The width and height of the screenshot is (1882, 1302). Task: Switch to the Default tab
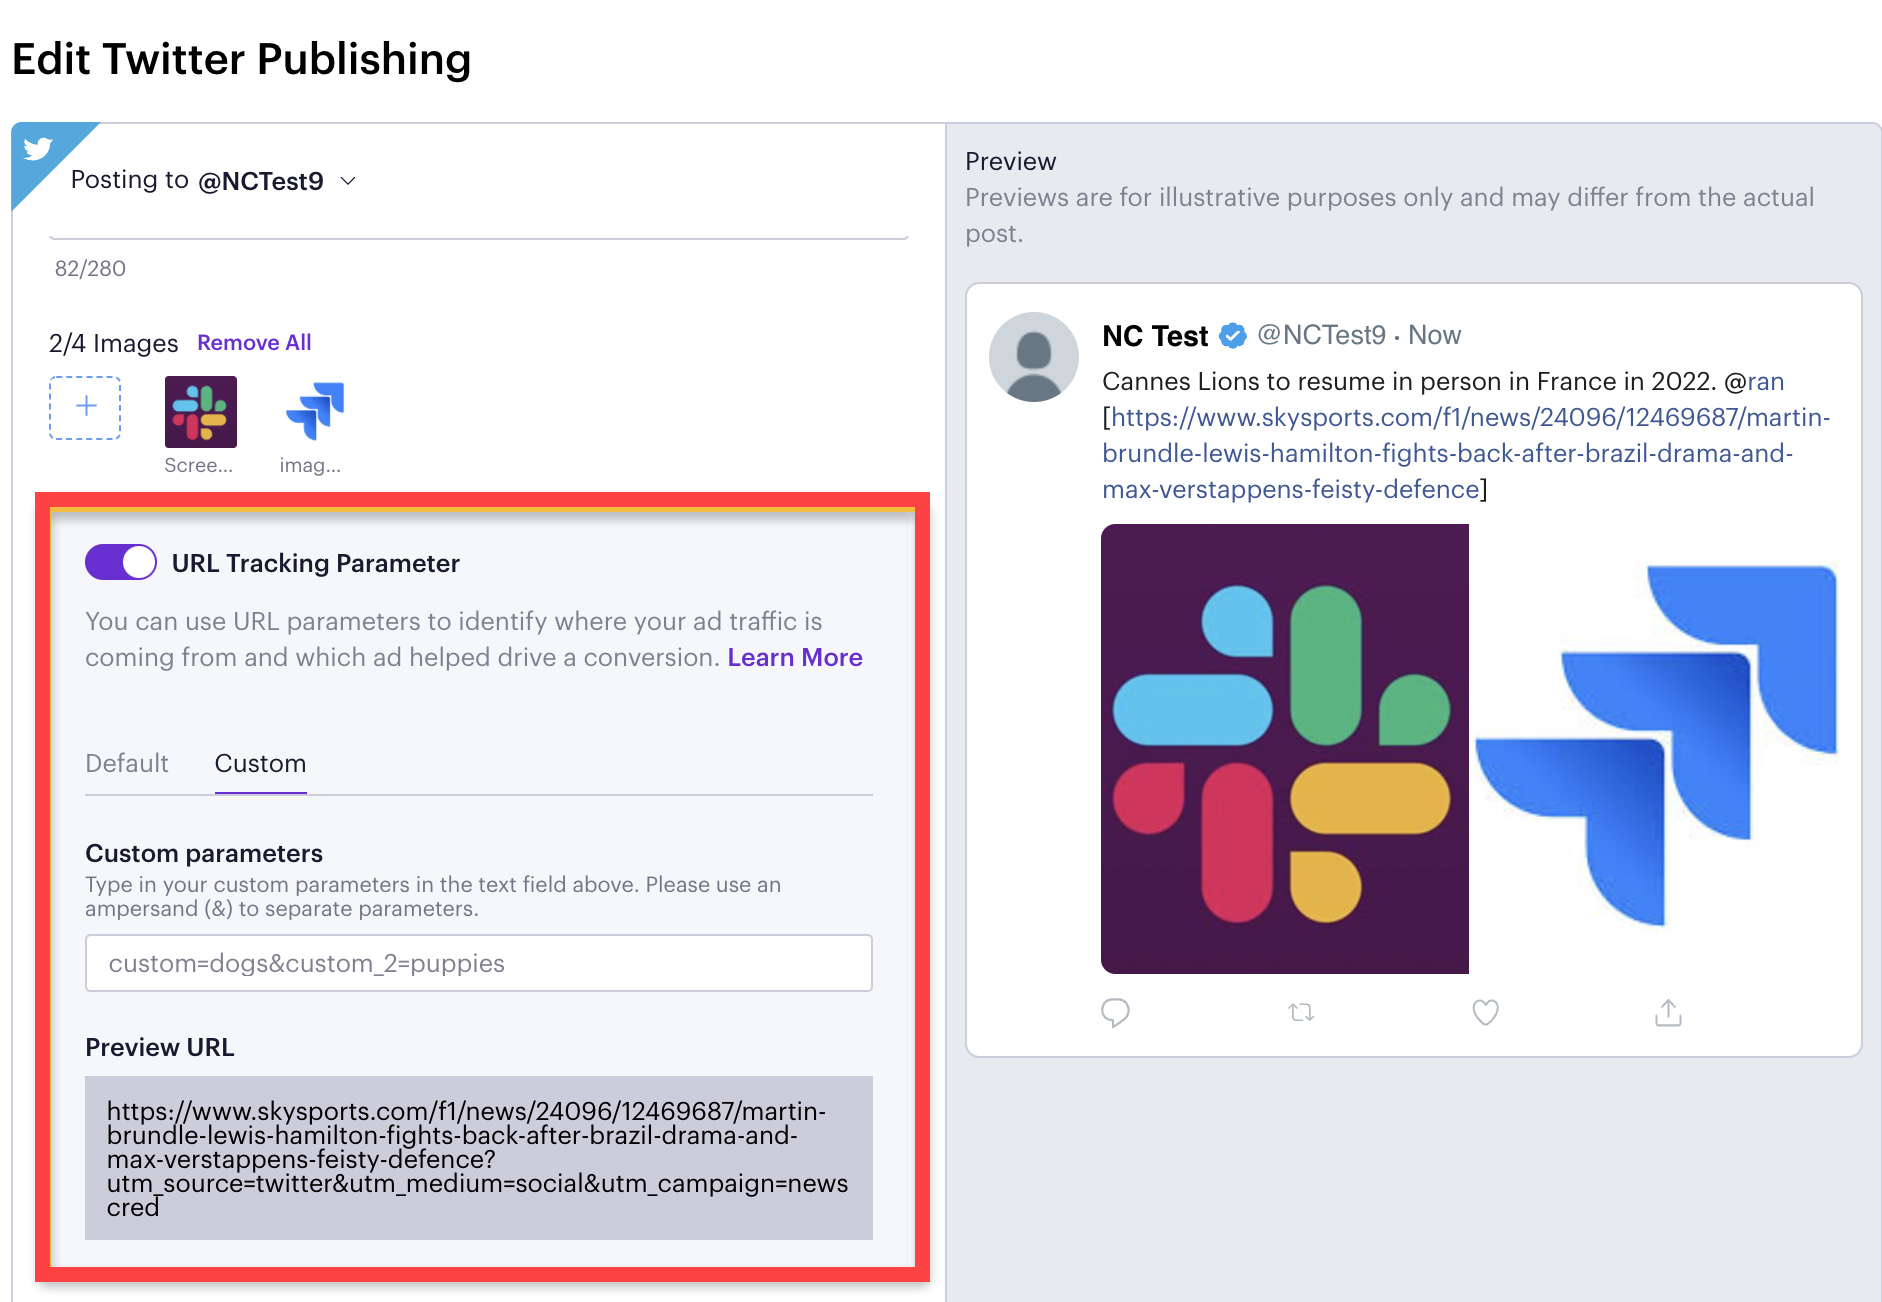pyautogui.click(x=127, y=763)
